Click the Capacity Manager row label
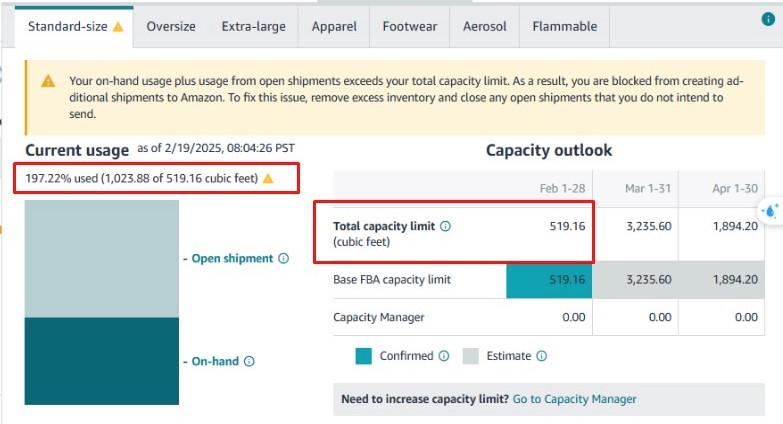This screenshot has width=783, height=424. (379, 317)
